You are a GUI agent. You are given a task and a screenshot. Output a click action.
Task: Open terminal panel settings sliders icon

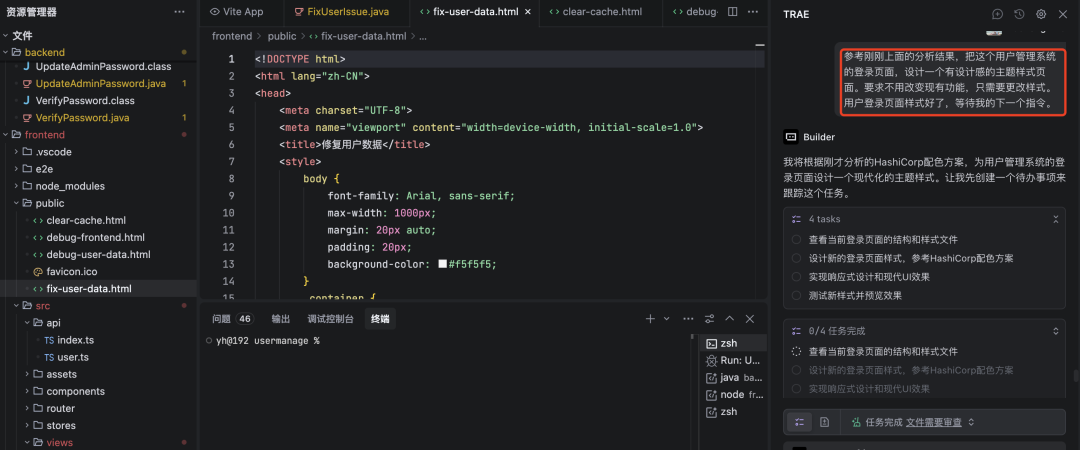click(709, 319)
